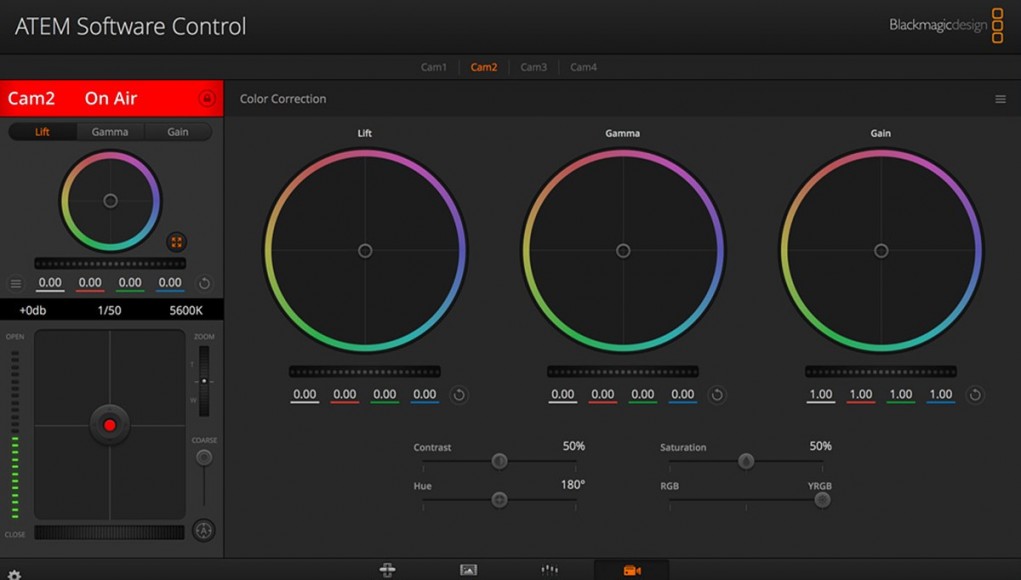1021x580 pixels.
Task: Open settings with the gear icon
Action: tap(14, 574)
